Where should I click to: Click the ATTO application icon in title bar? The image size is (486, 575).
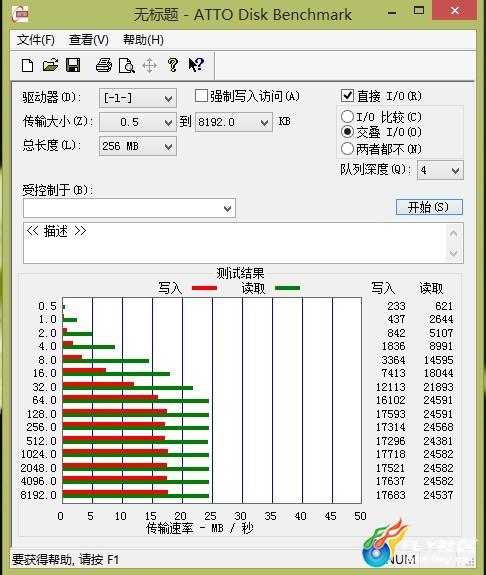[x=20, y=15]
